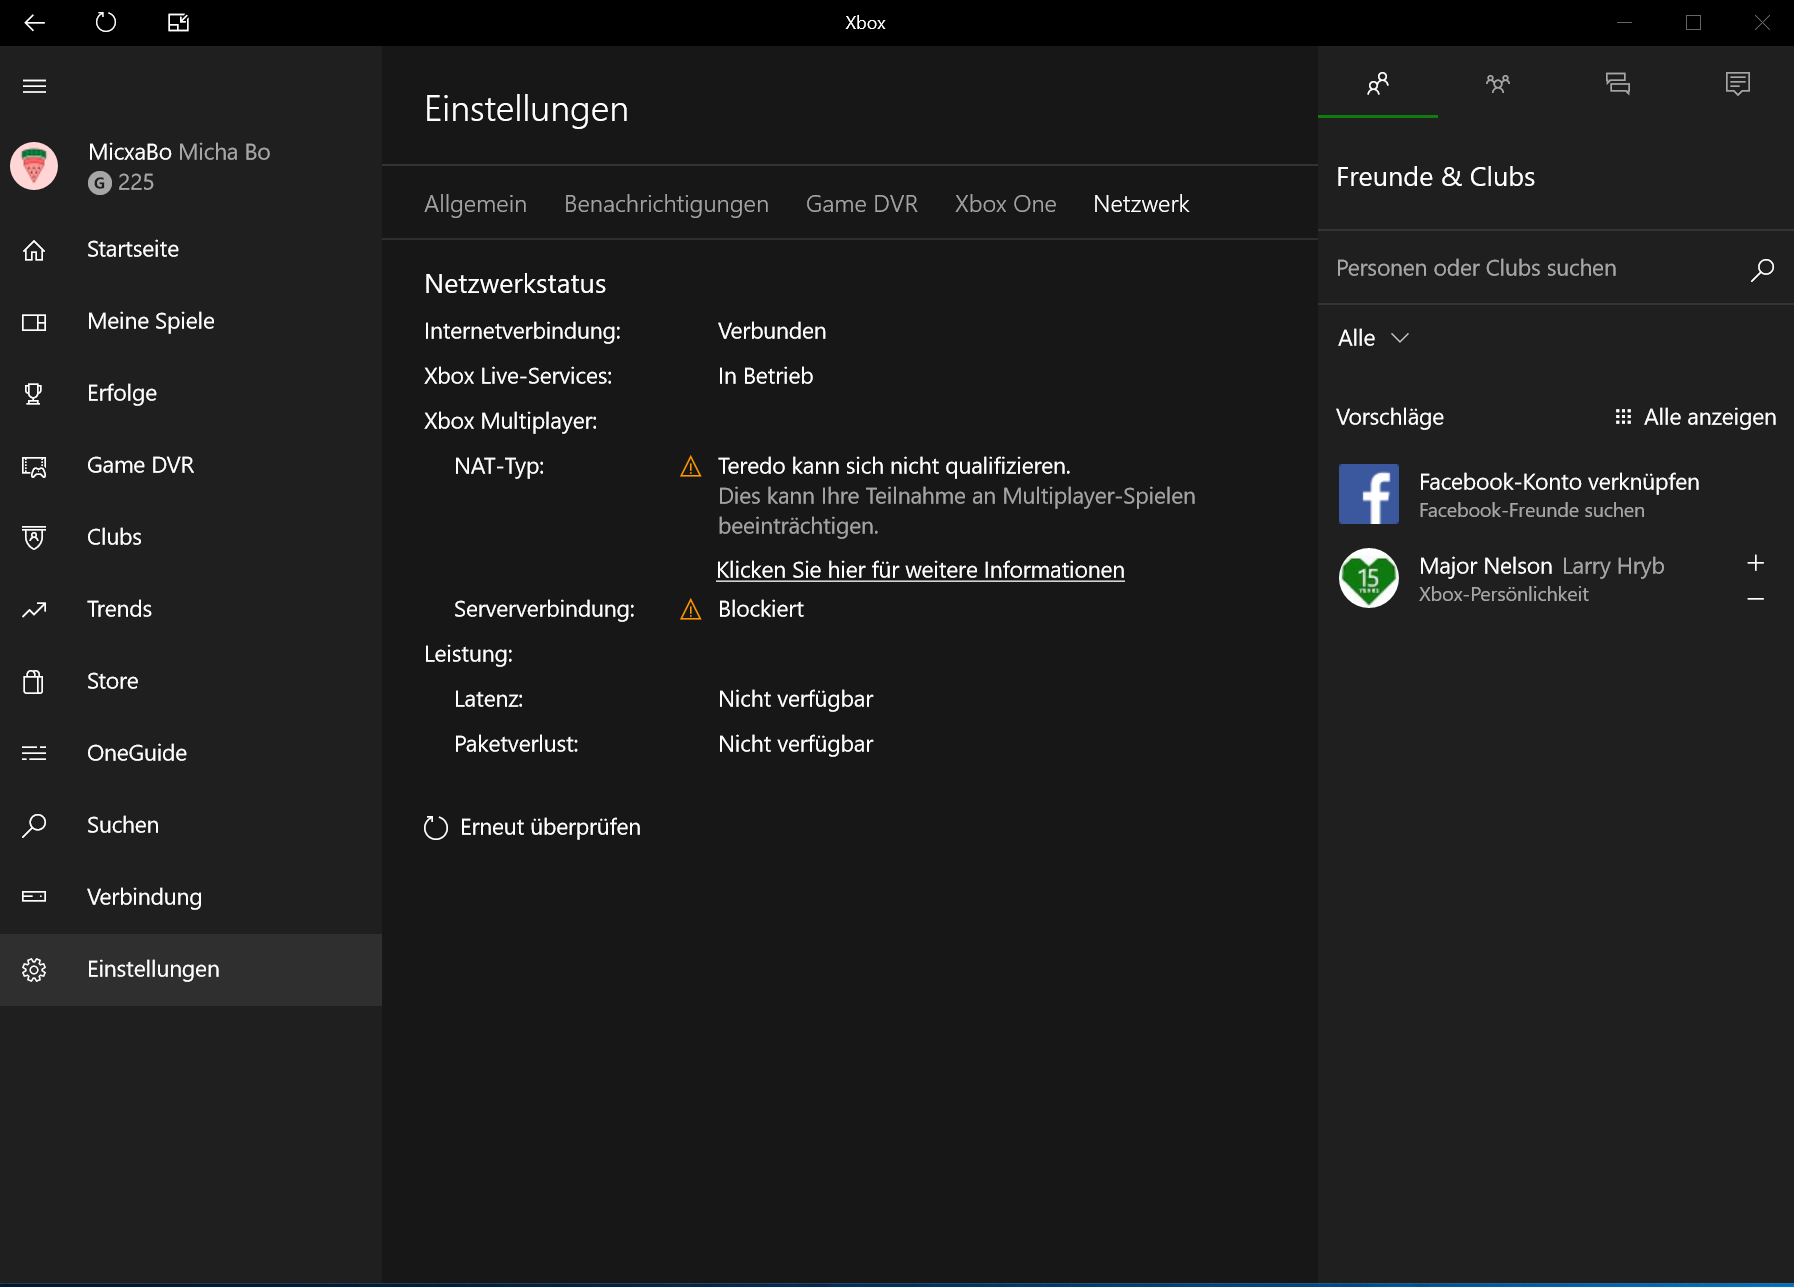Refresh the Xbox app view
Viewport: 1794px width, 1287px height.
tap(106, 22)
